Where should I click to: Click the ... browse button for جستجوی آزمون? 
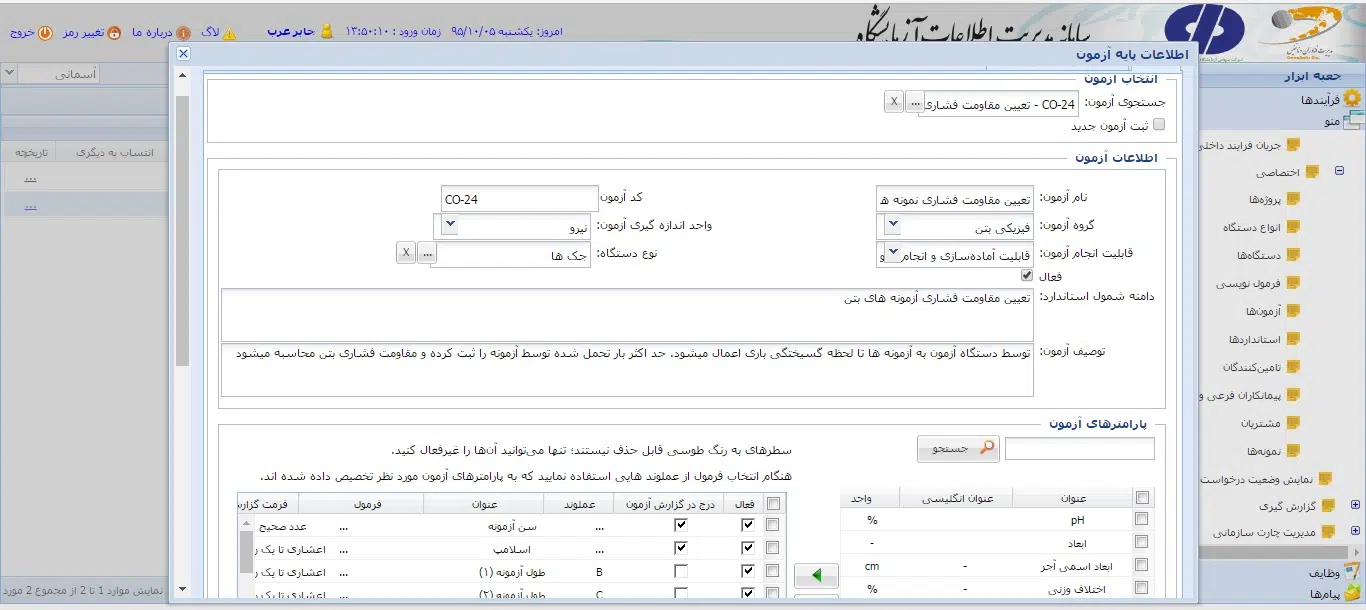[915, 102]
